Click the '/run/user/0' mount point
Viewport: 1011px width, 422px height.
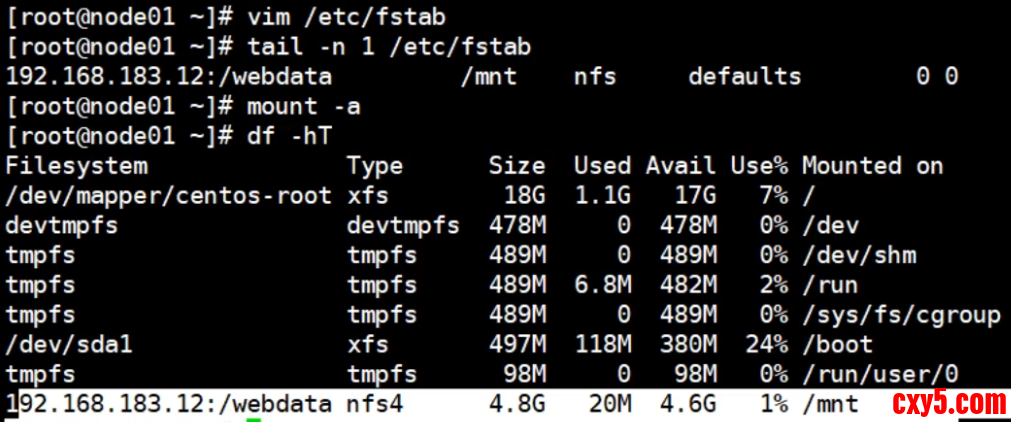(880, 374)
